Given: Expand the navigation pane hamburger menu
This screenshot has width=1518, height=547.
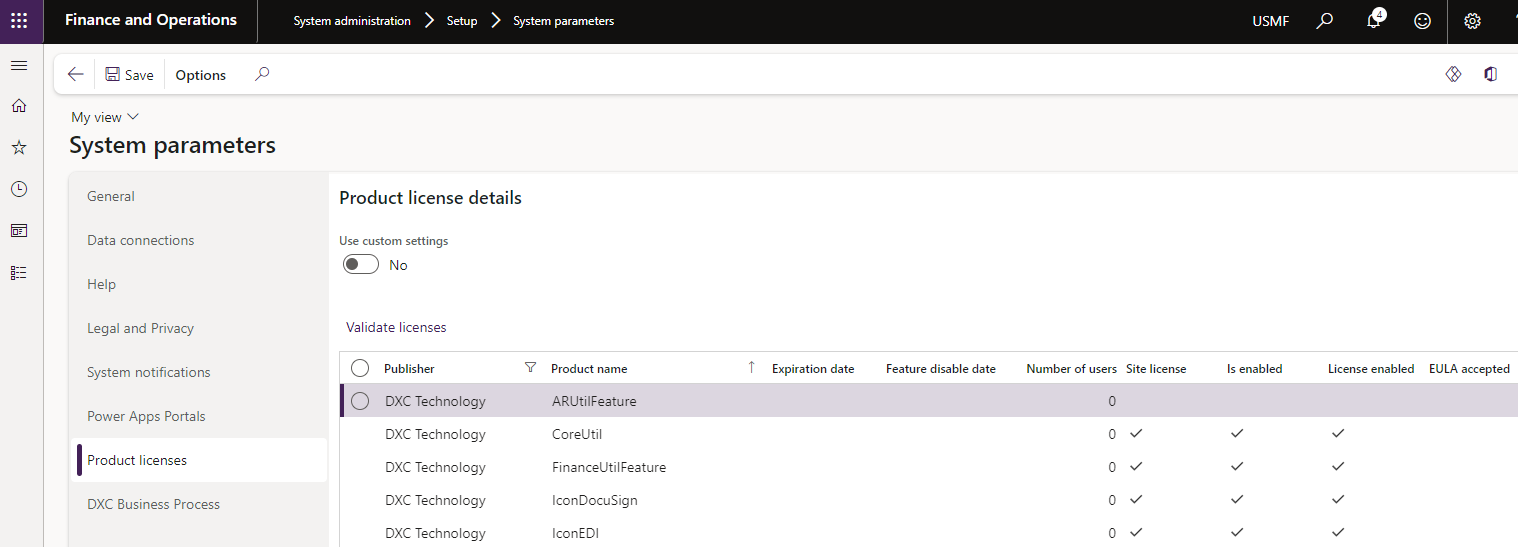Looking at the screenshot, I should point(19,65).
